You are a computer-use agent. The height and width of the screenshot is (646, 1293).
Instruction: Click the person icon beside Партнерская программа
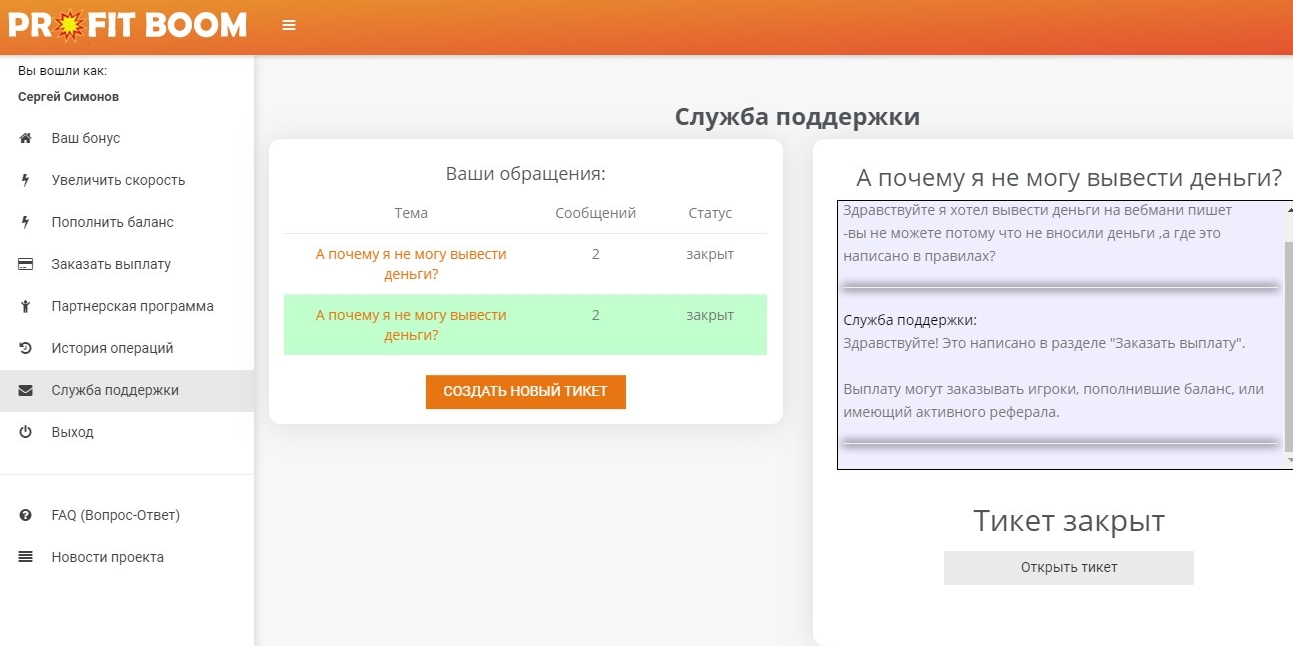[x=26, y=307]
